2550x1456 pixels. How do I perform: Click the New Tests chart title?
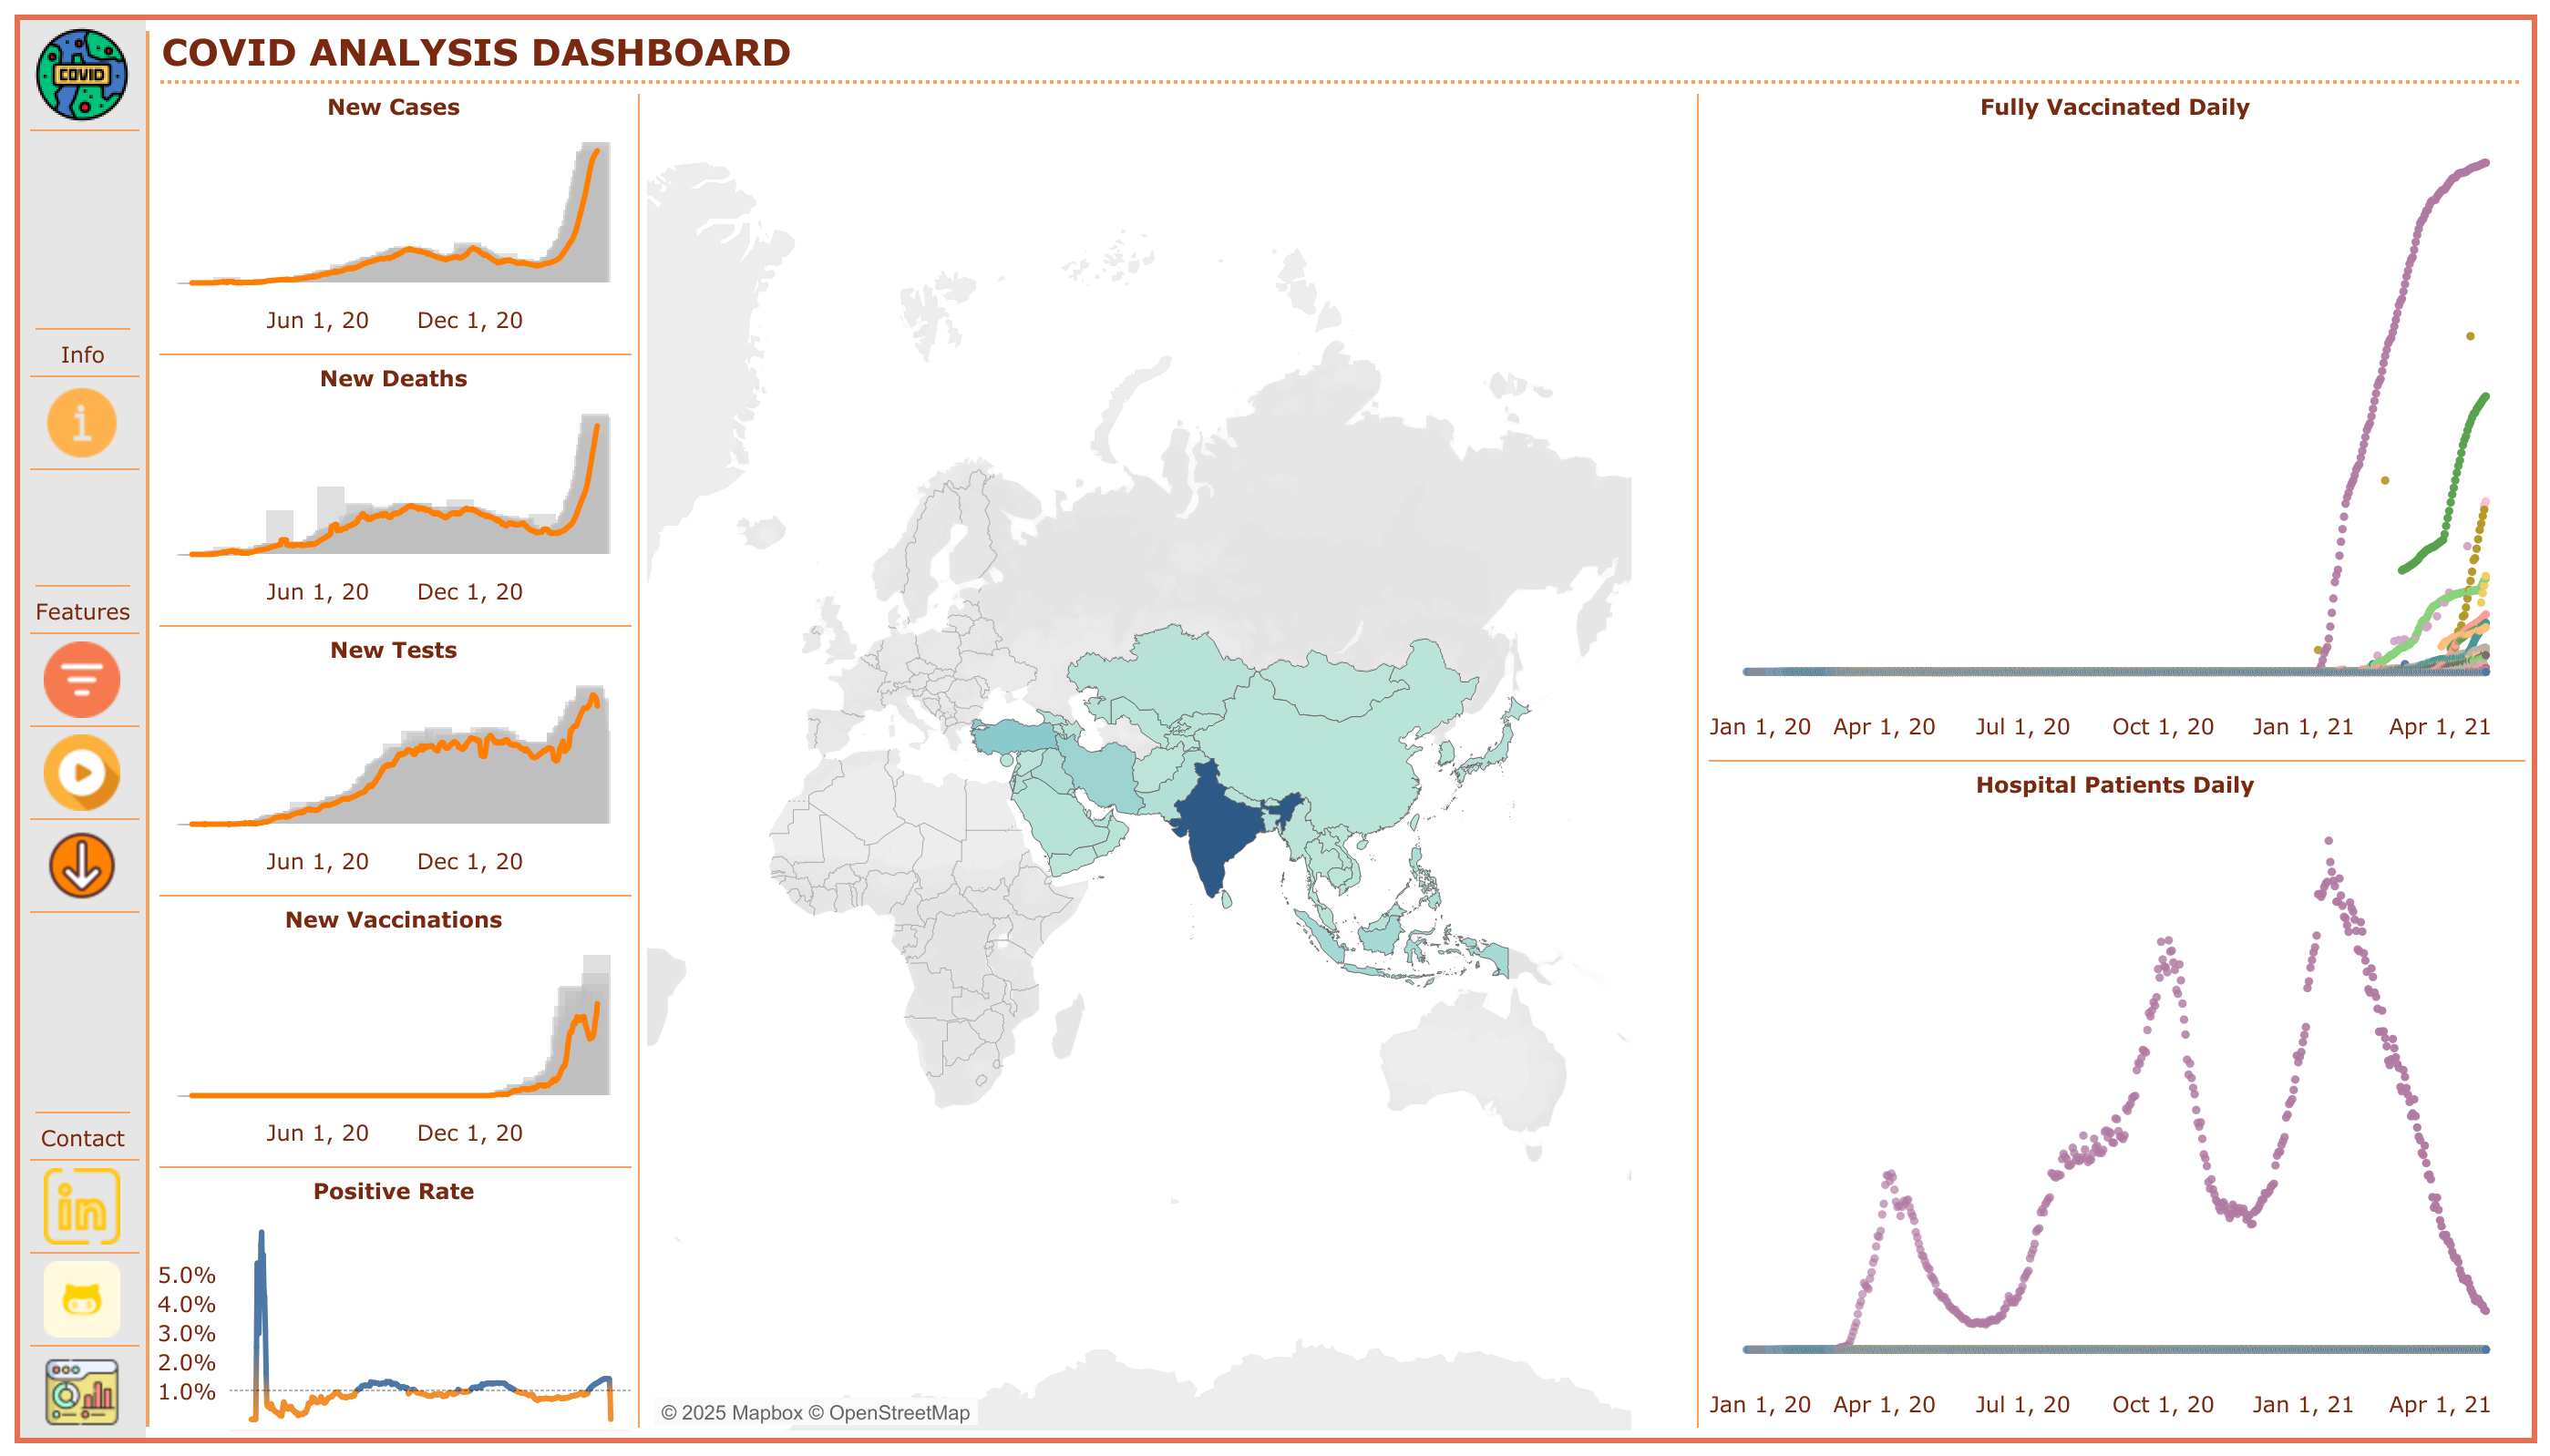coord(393,650)
